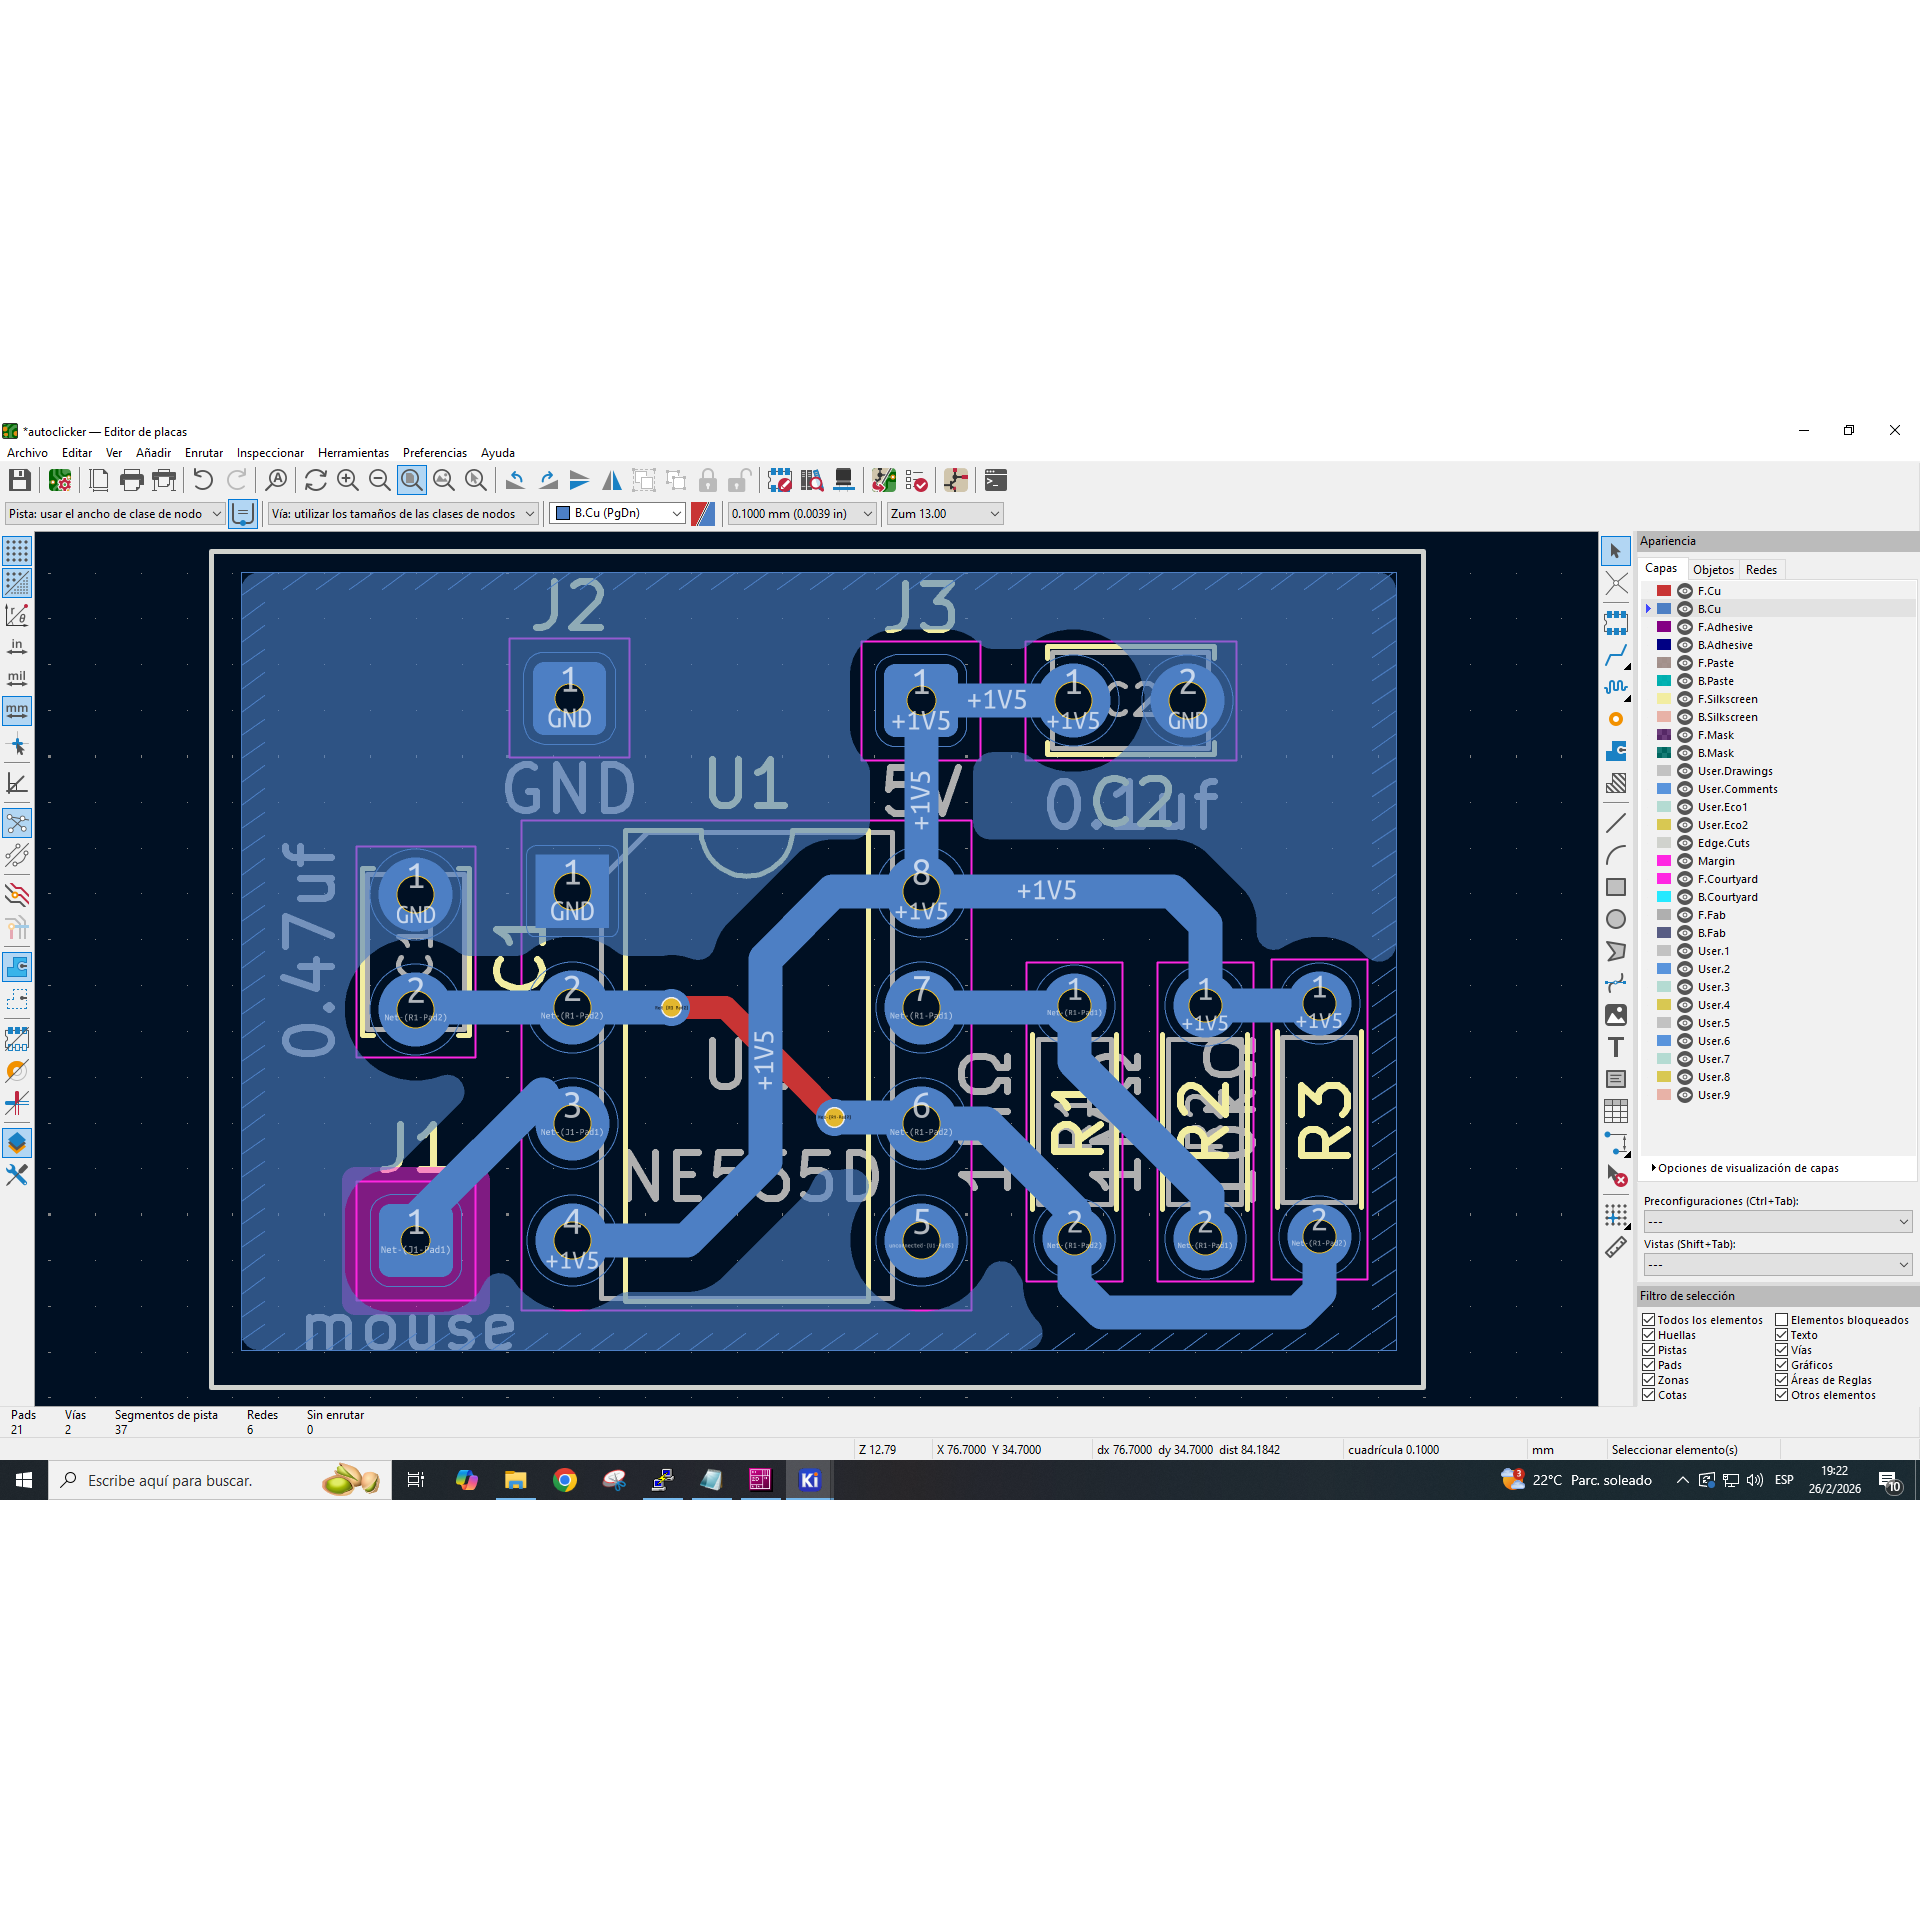Image resolution: width=1920 pixels, height=1920 pixels.
Task: Open Chrome from the taskbar
Action: (x=565, y=1480)
